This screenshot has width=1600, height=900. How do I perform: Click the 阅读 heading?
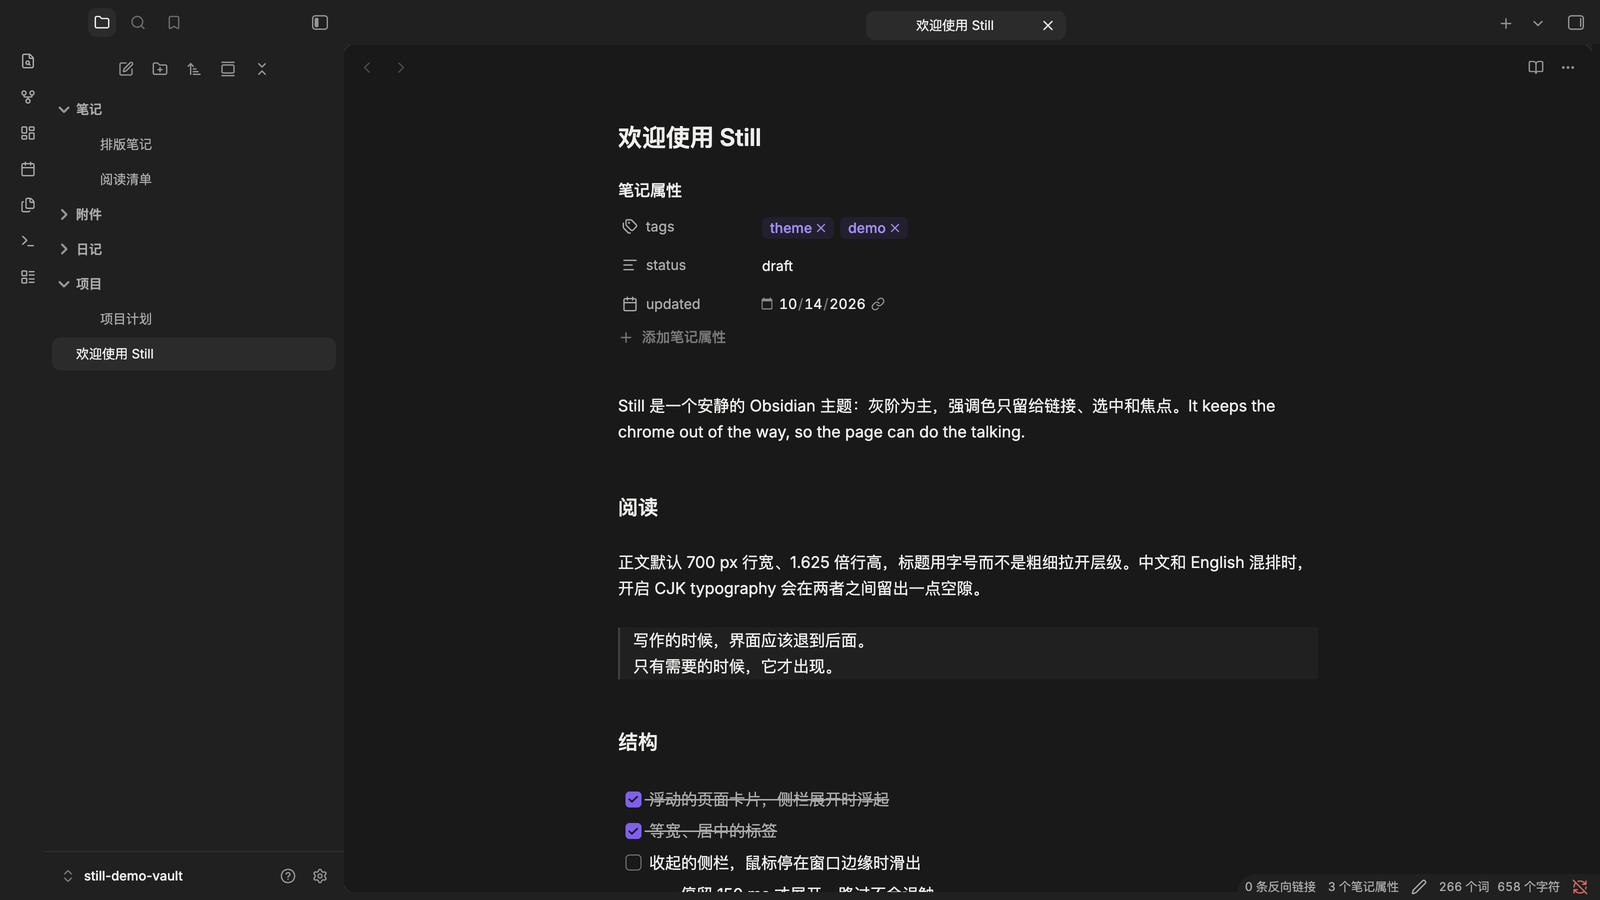638,508
